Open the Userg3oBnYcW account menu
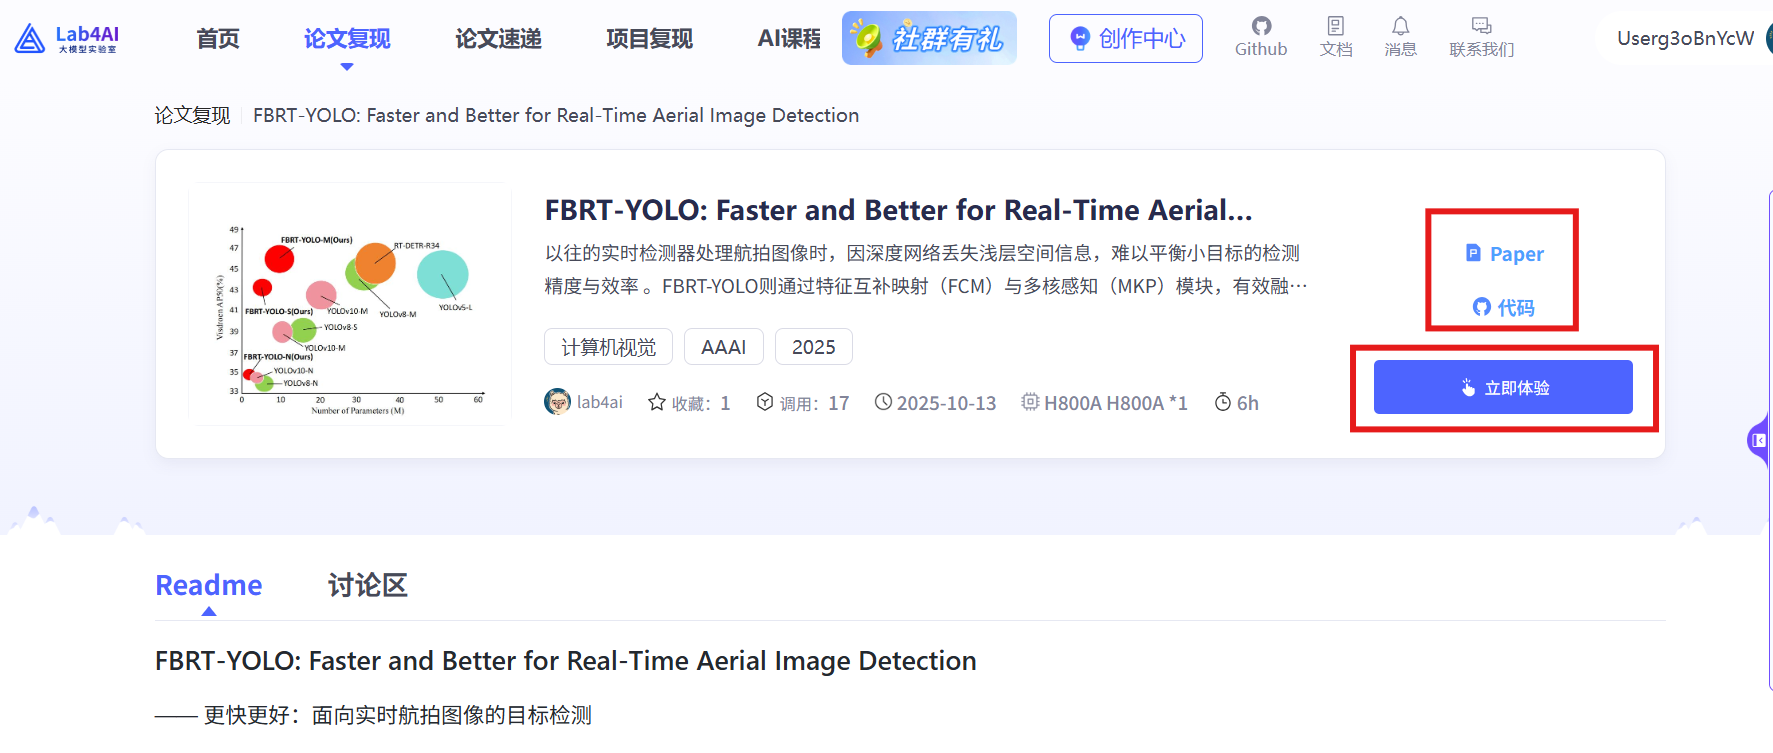 tap(1685, 39)
